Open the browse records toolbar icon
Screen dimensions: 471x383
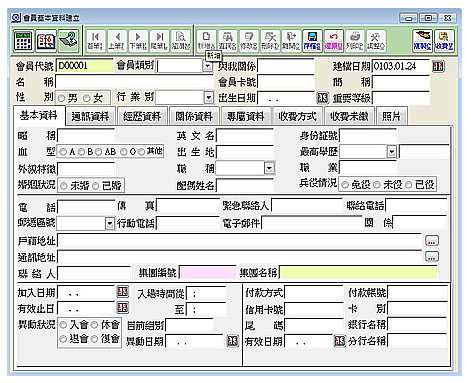pyautogui.click(x=180, y=41)
